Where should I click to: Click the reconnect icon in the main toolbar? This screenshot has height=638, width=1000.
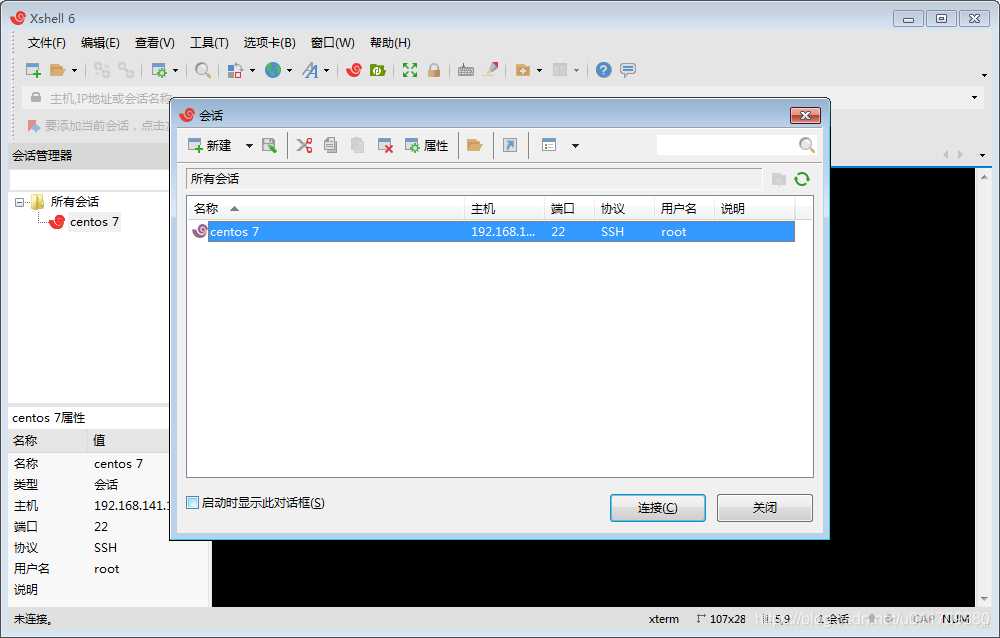coord(126,70)
